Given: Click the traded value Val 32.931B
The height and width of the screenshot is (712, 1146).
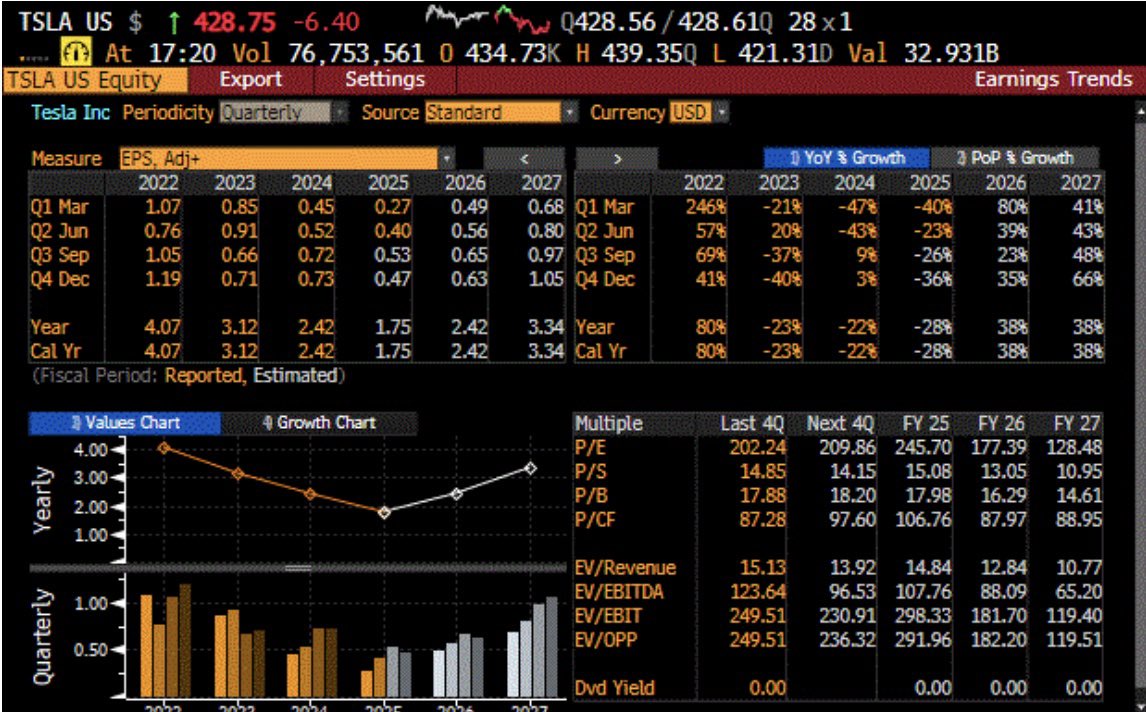Looking at the screenshot, I should coord(923,53).
